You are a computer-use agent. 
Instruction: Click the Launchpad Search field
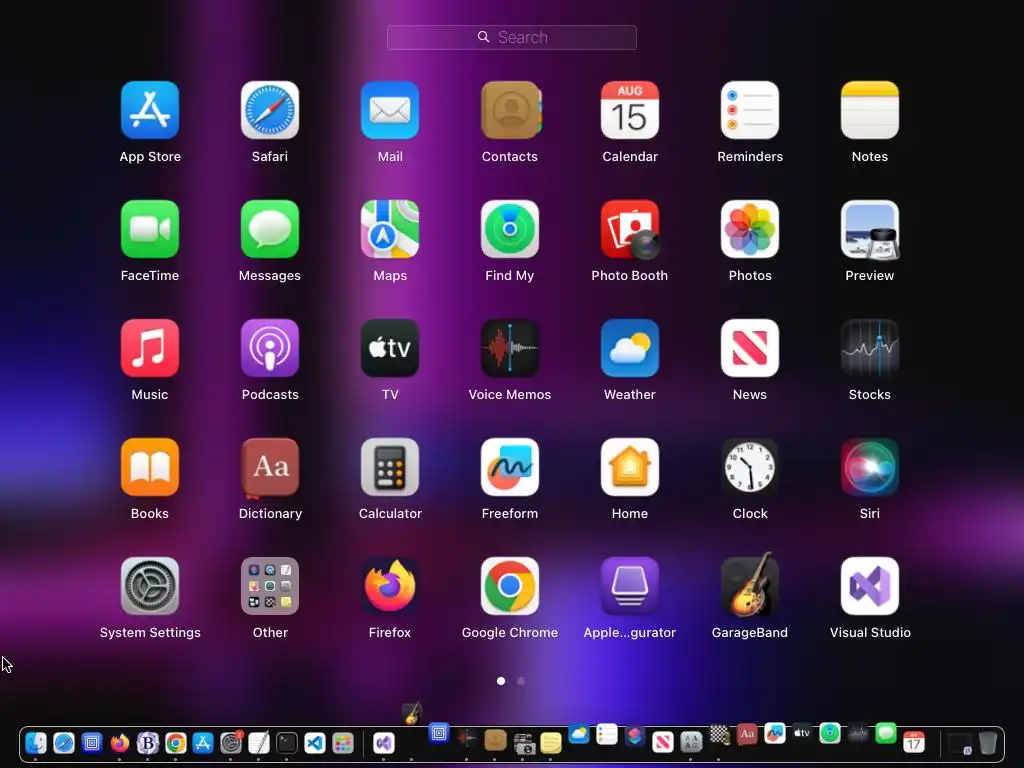(511, 37)
